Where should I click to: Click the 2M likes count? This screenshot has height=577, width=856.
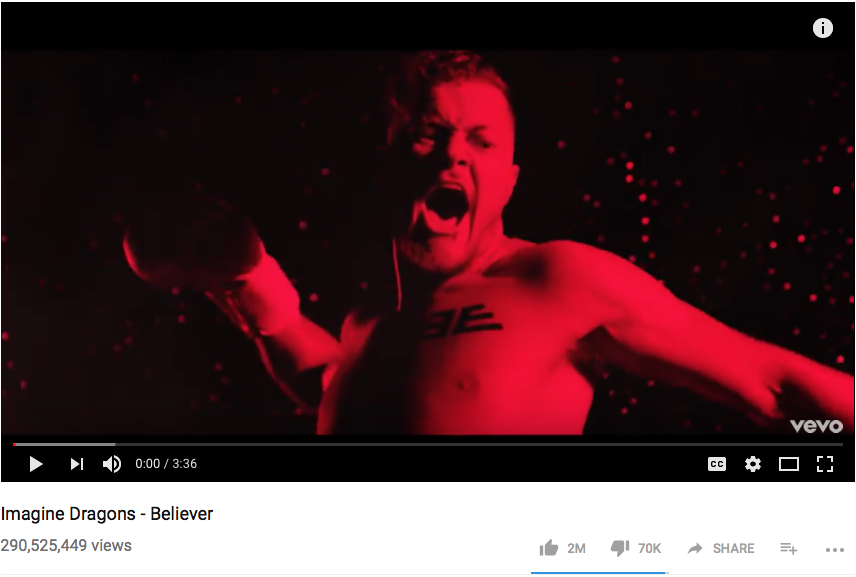(x=576, y=548)
